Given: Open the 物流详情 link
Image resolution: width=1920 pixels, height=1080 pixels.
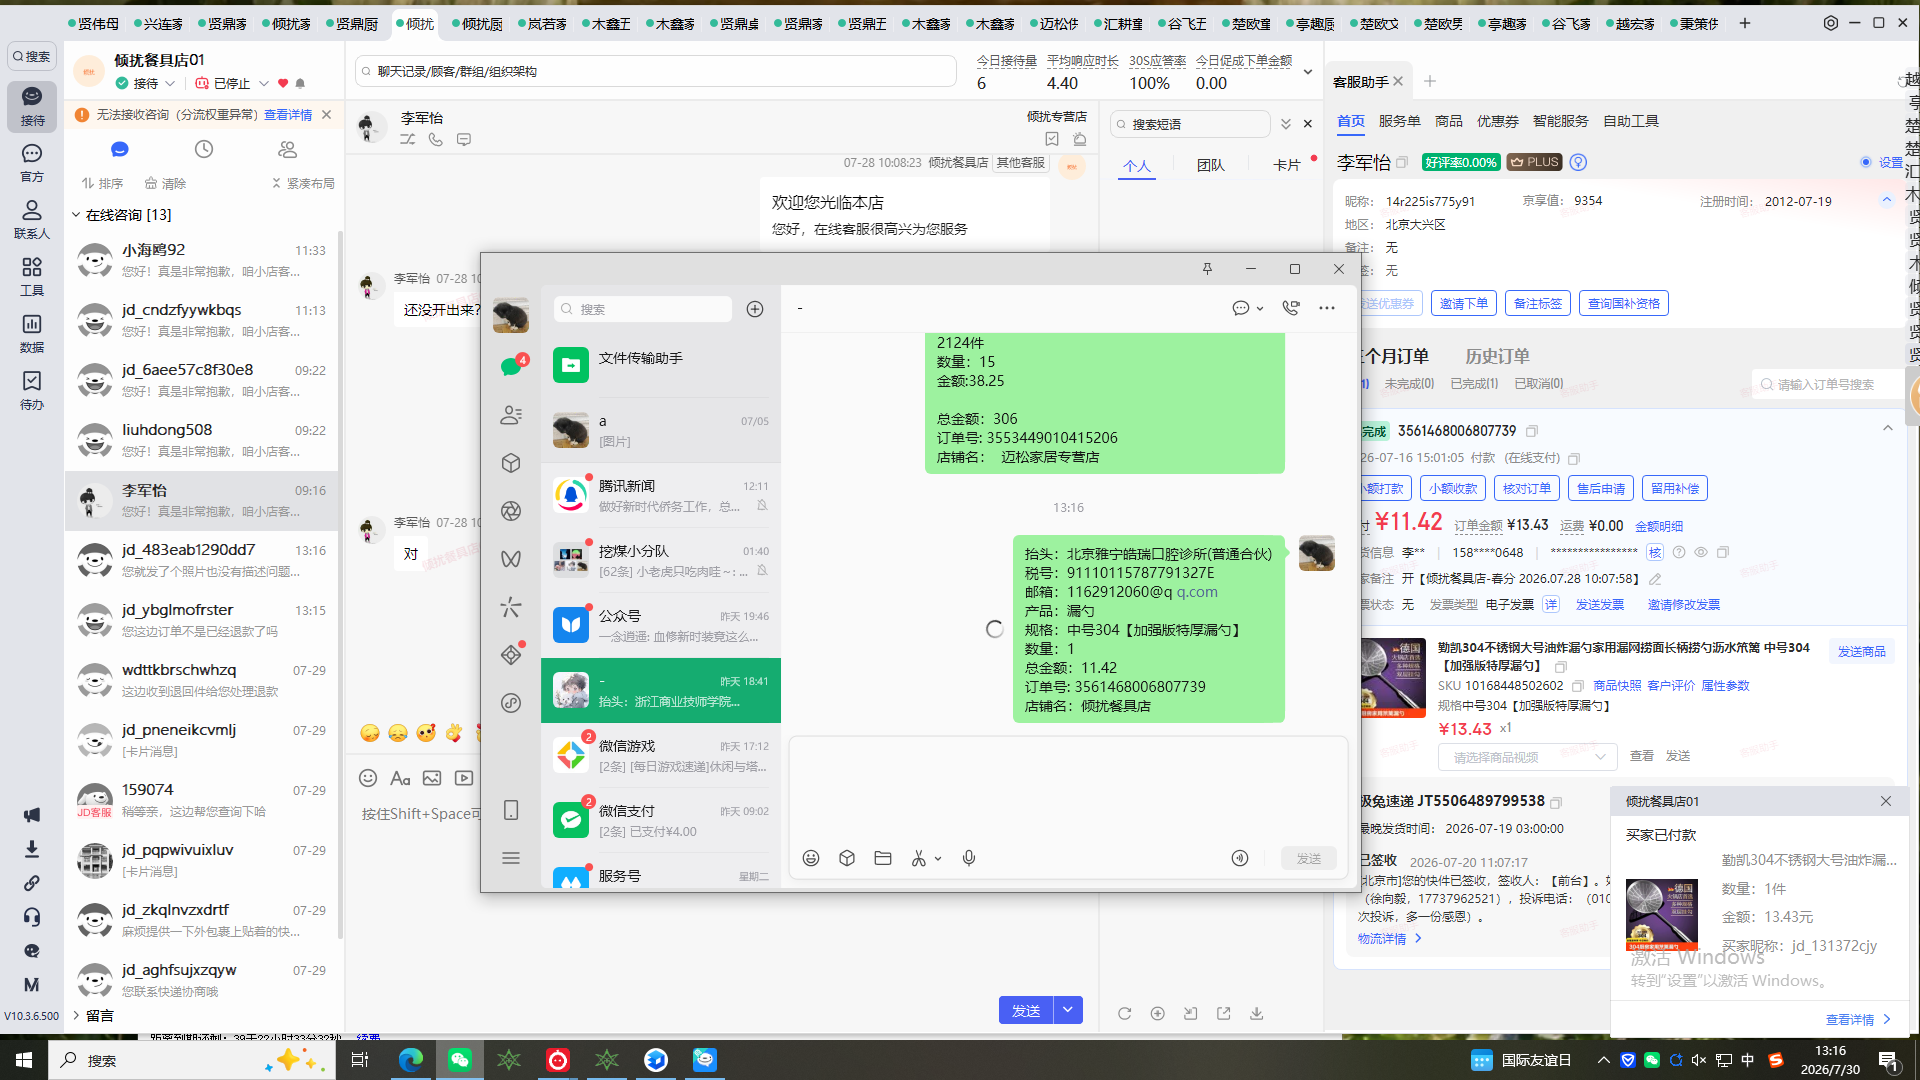Looking at the screenshot, I should pyautogui.click(x=1390, y=938).
